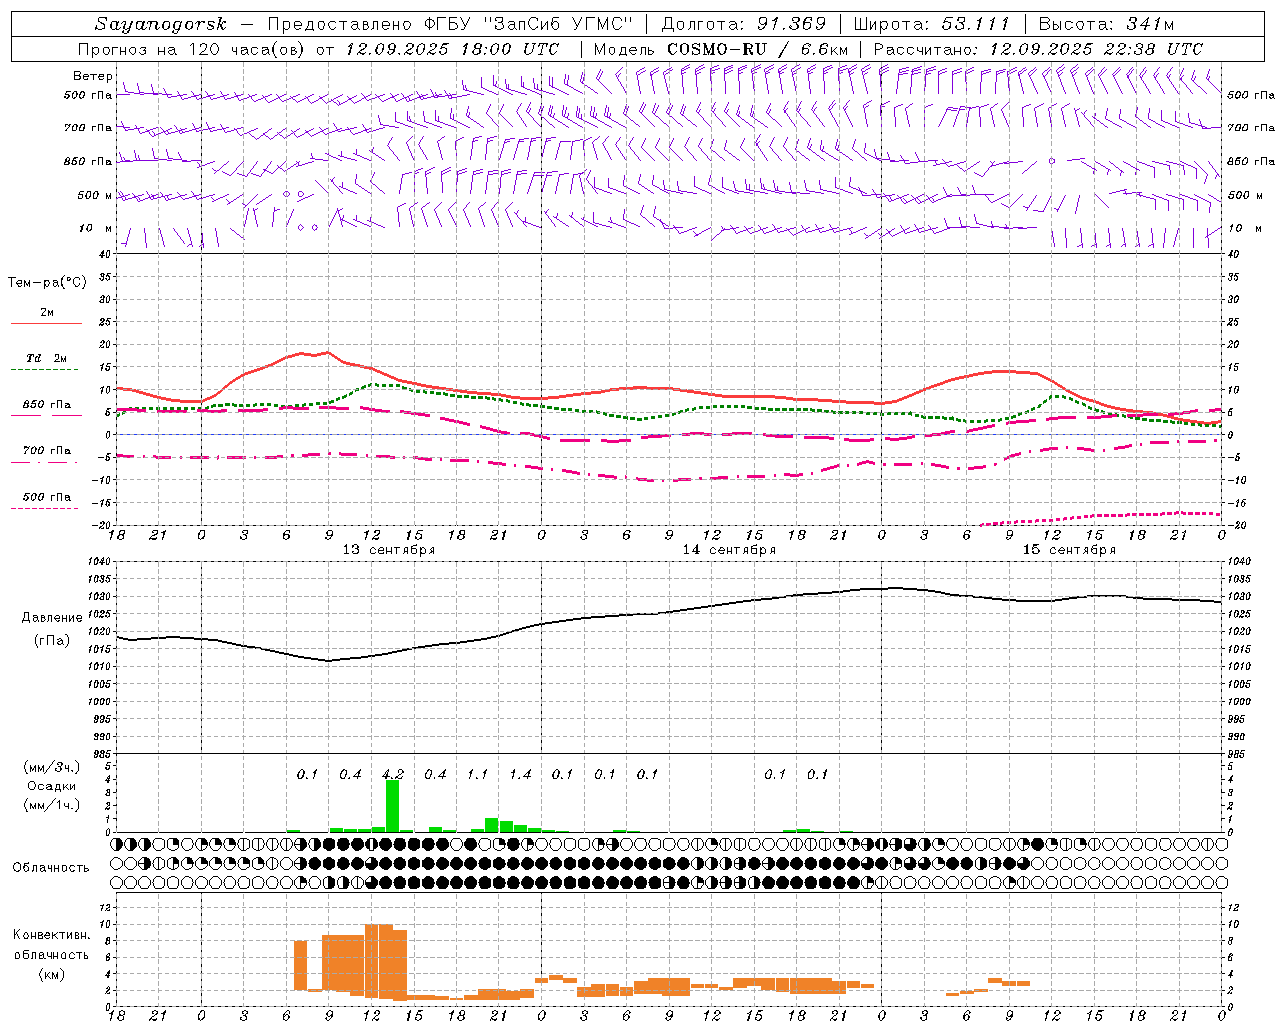The height and width of the screenshot is (1024, 1280).
Task: Click the 'Модель COSMO-RU / 6.6км' model label
Action: coord(721,49)
